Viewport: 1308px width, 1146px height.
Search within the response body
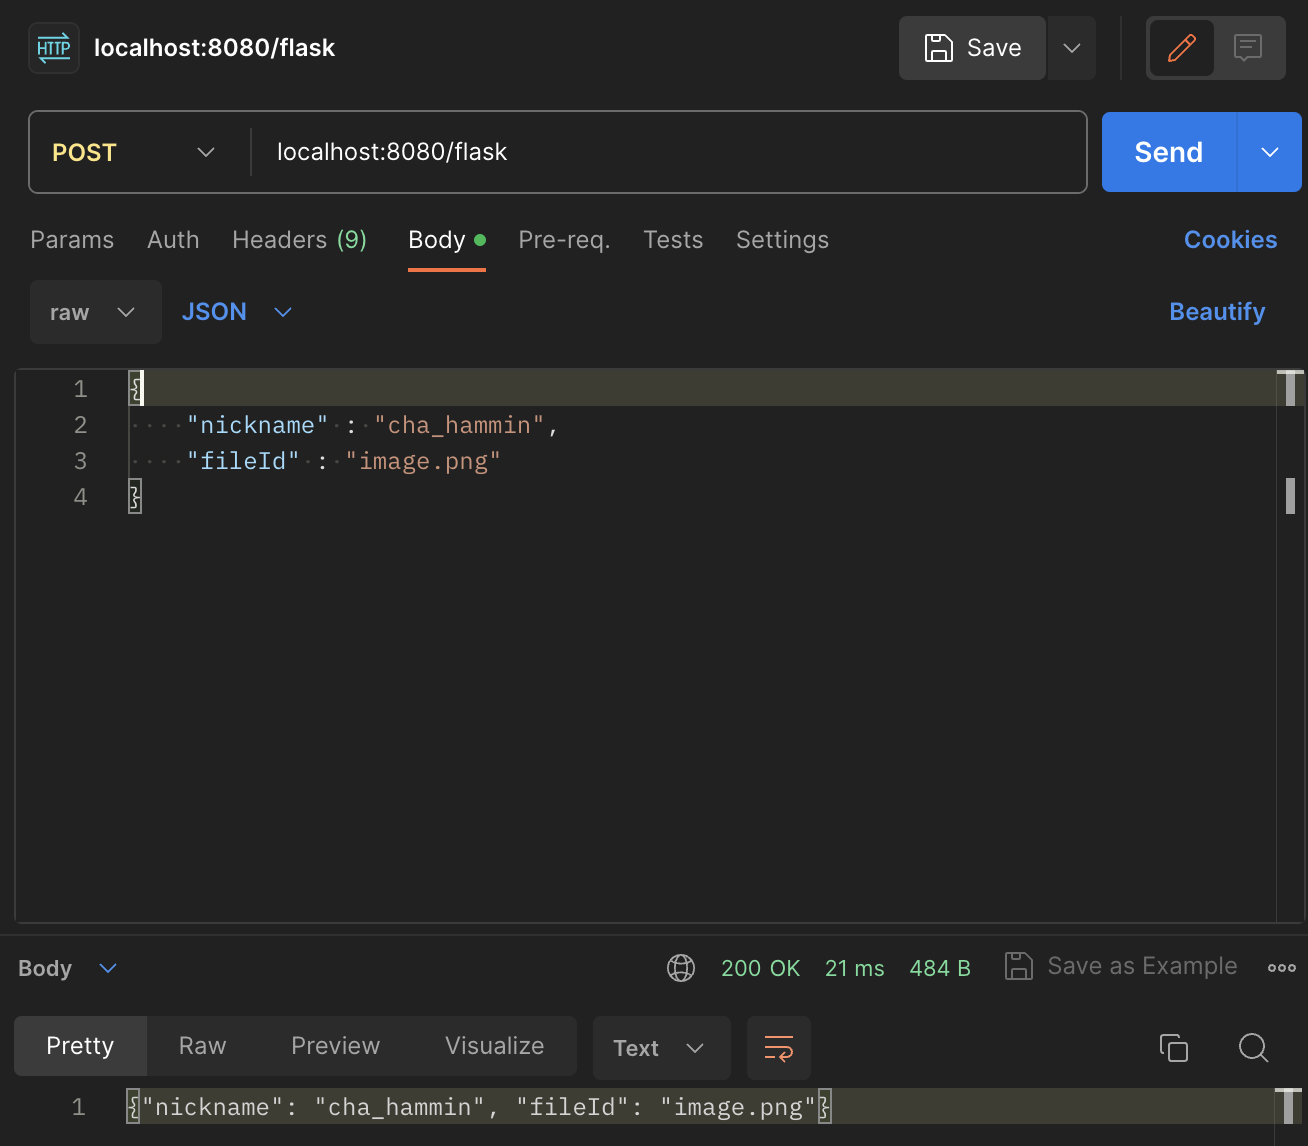coord(1253,1047)
